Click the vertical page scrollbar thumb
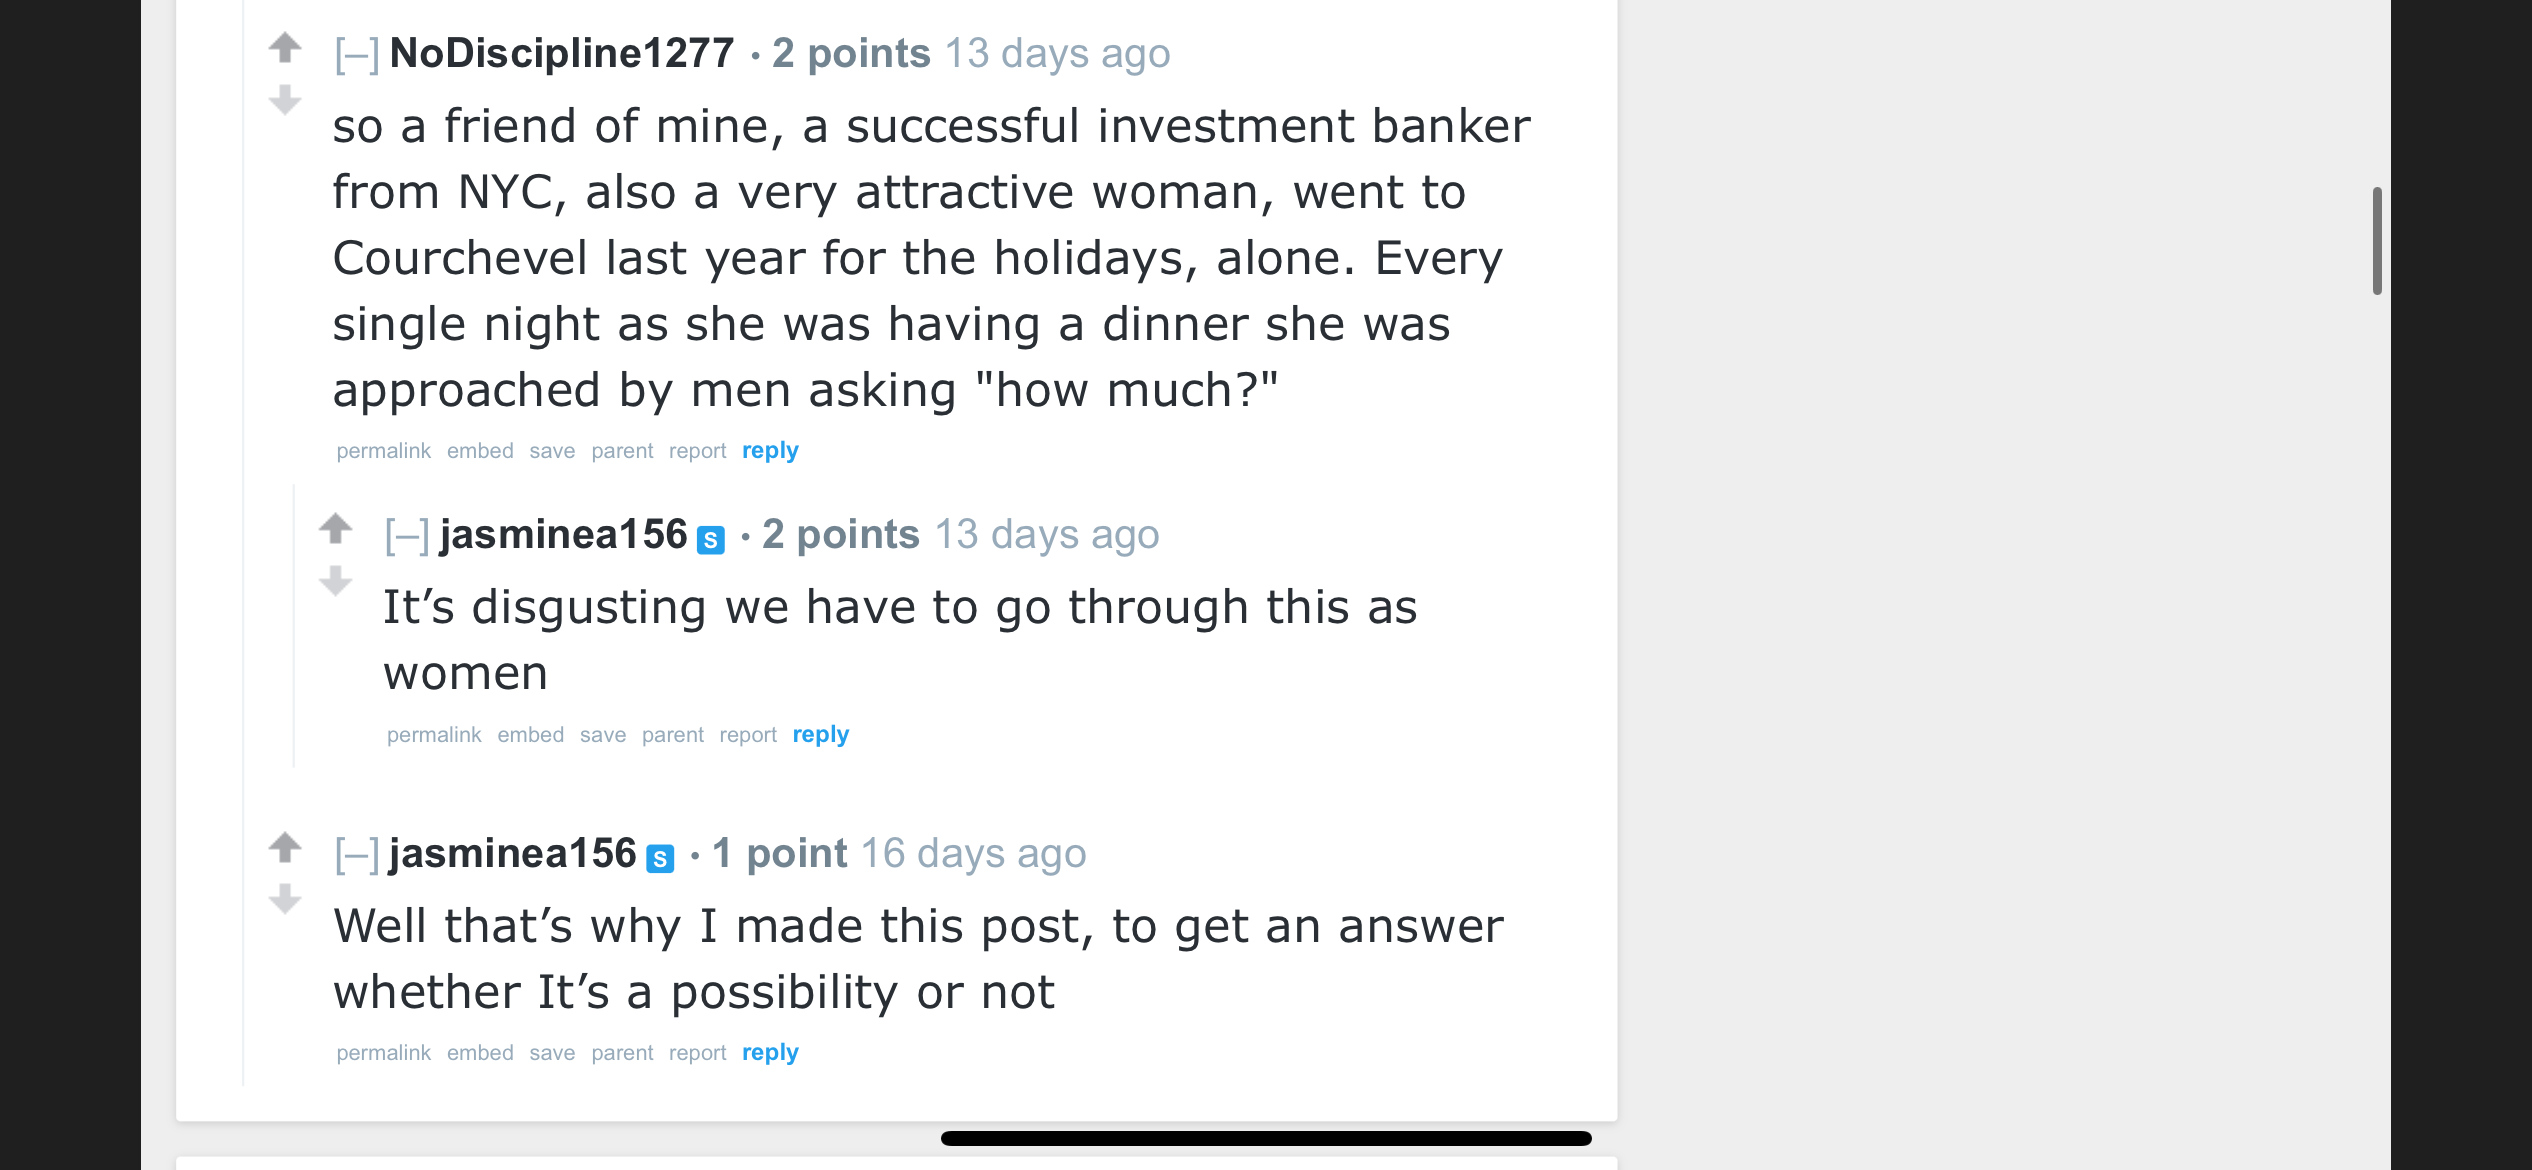 click(2377, 240)
